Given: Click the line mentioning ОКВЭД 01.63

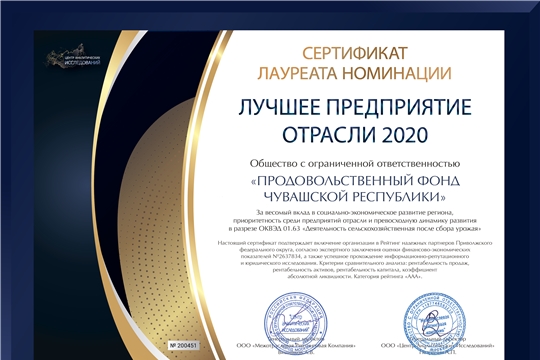Looking at the screenshot, I should (355, 228).
